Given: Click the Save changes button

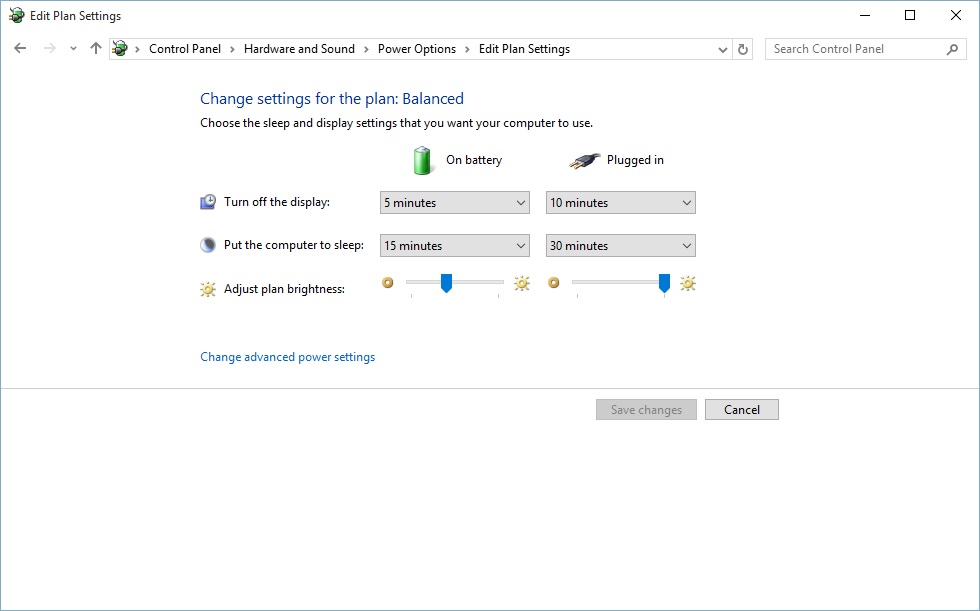Looking at the screenshot, I should tap(646, 410).
